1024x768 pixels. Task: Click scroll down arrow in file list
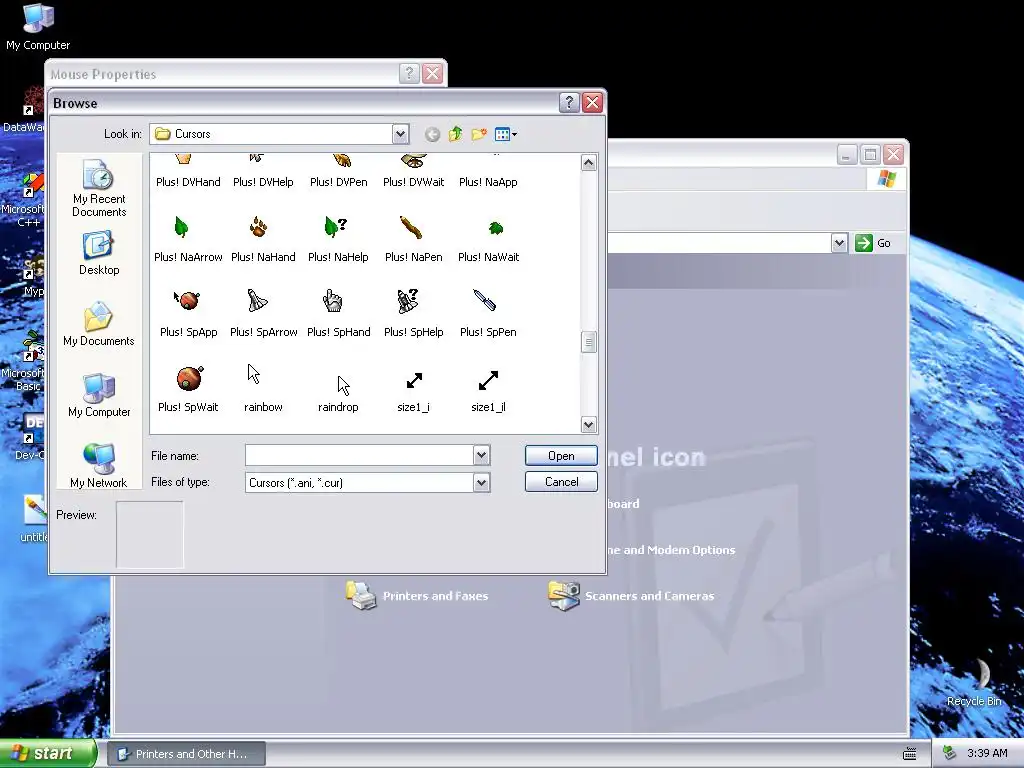588,424
